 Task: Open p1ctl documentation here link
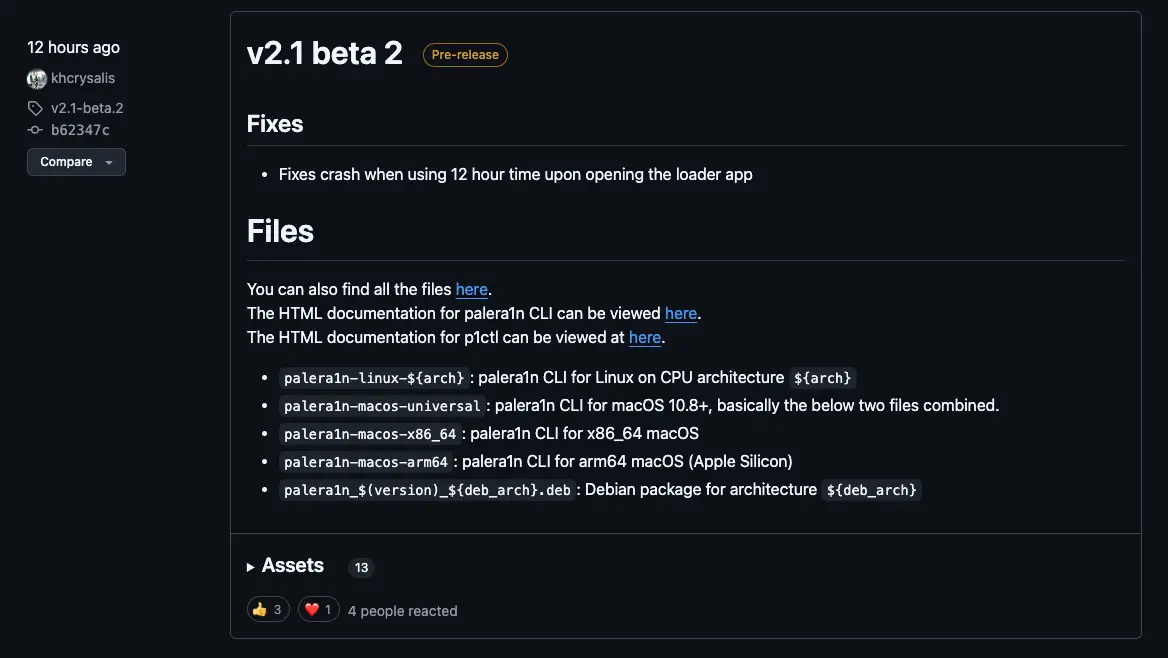tap(644, 337)
